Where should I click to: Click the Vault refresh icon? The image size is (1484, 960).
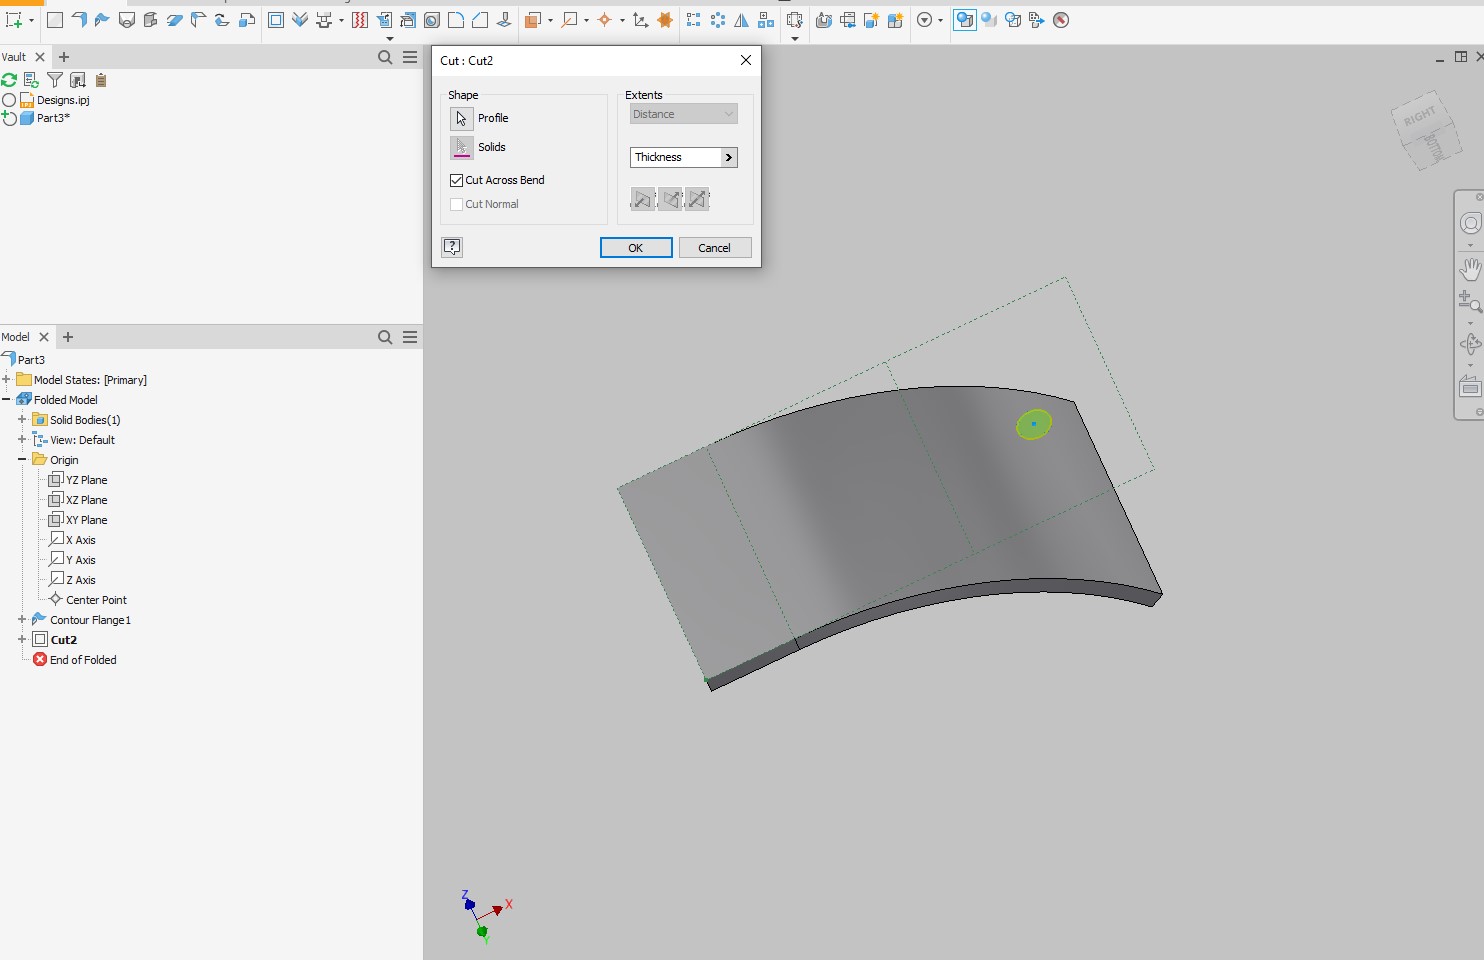[x=9, y=80]
